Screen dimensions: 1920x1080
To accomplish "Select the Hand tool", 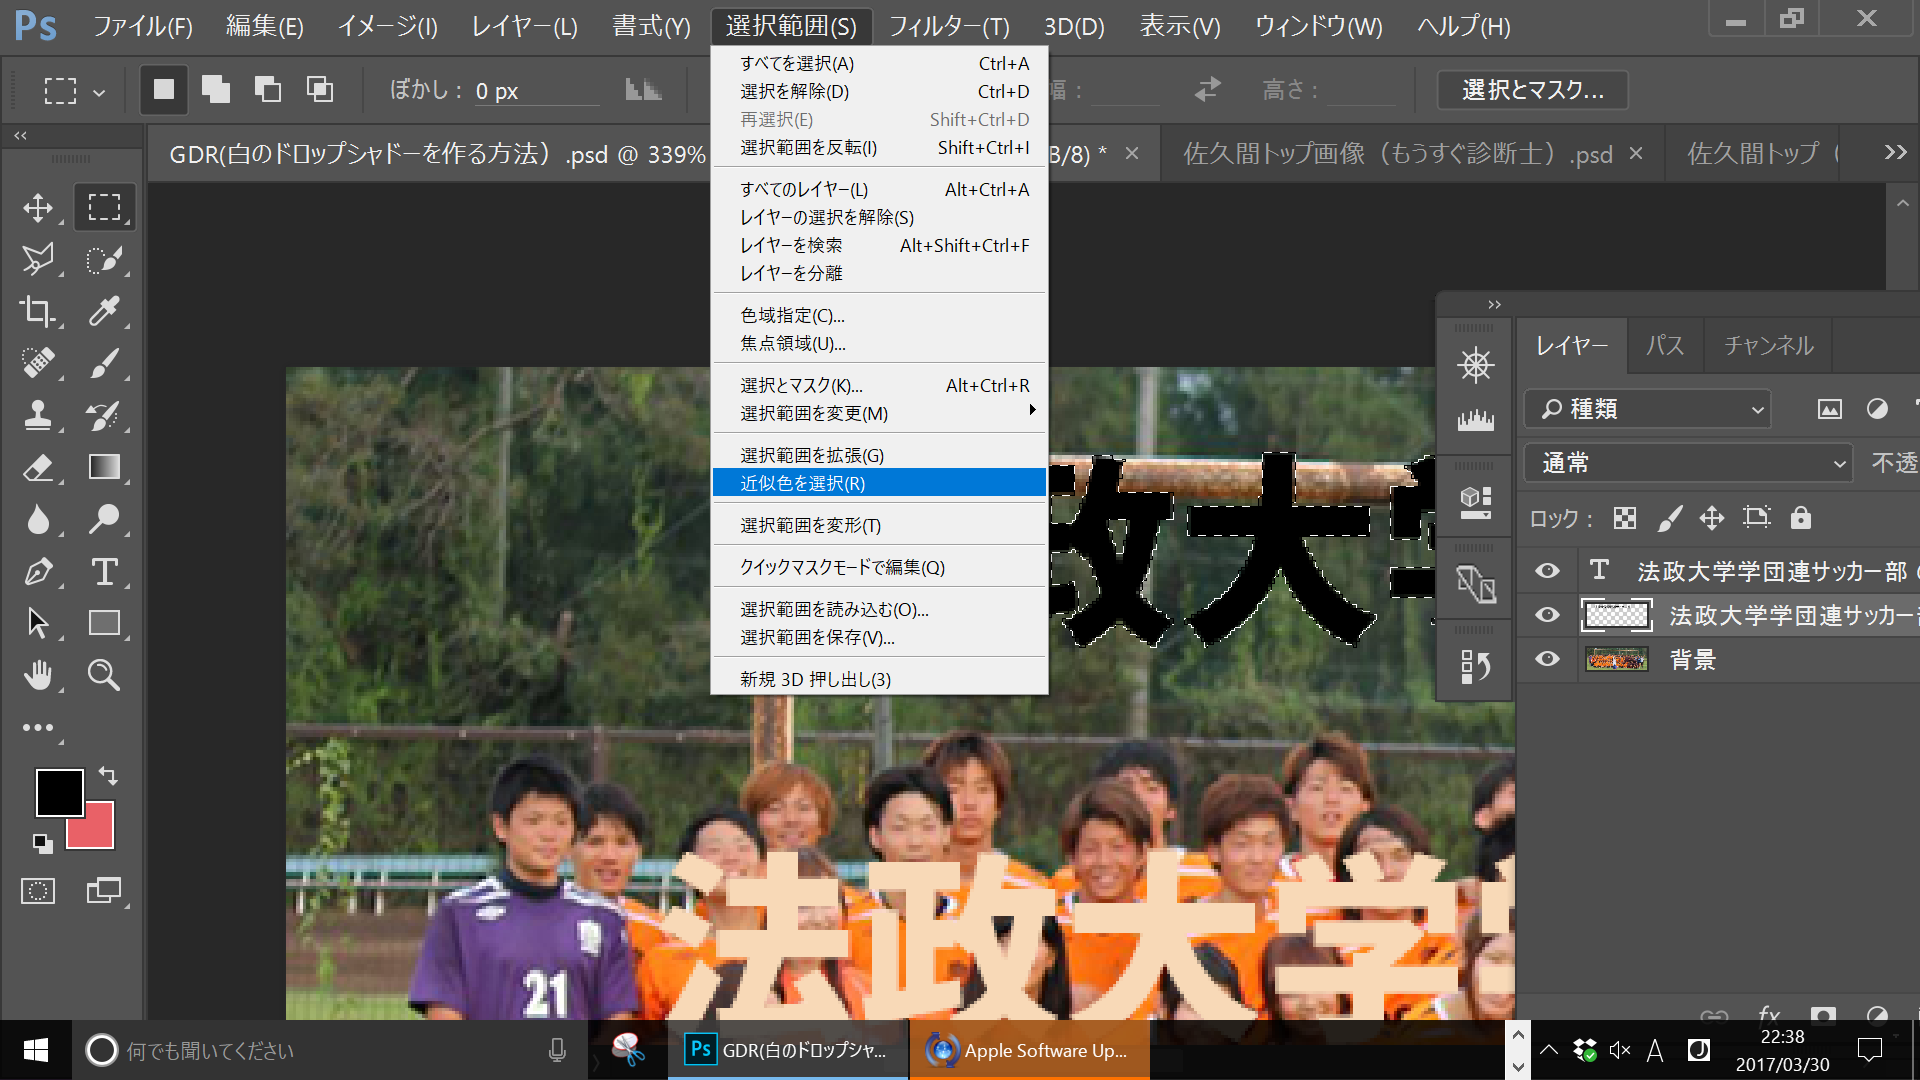I will click(38, 675).
